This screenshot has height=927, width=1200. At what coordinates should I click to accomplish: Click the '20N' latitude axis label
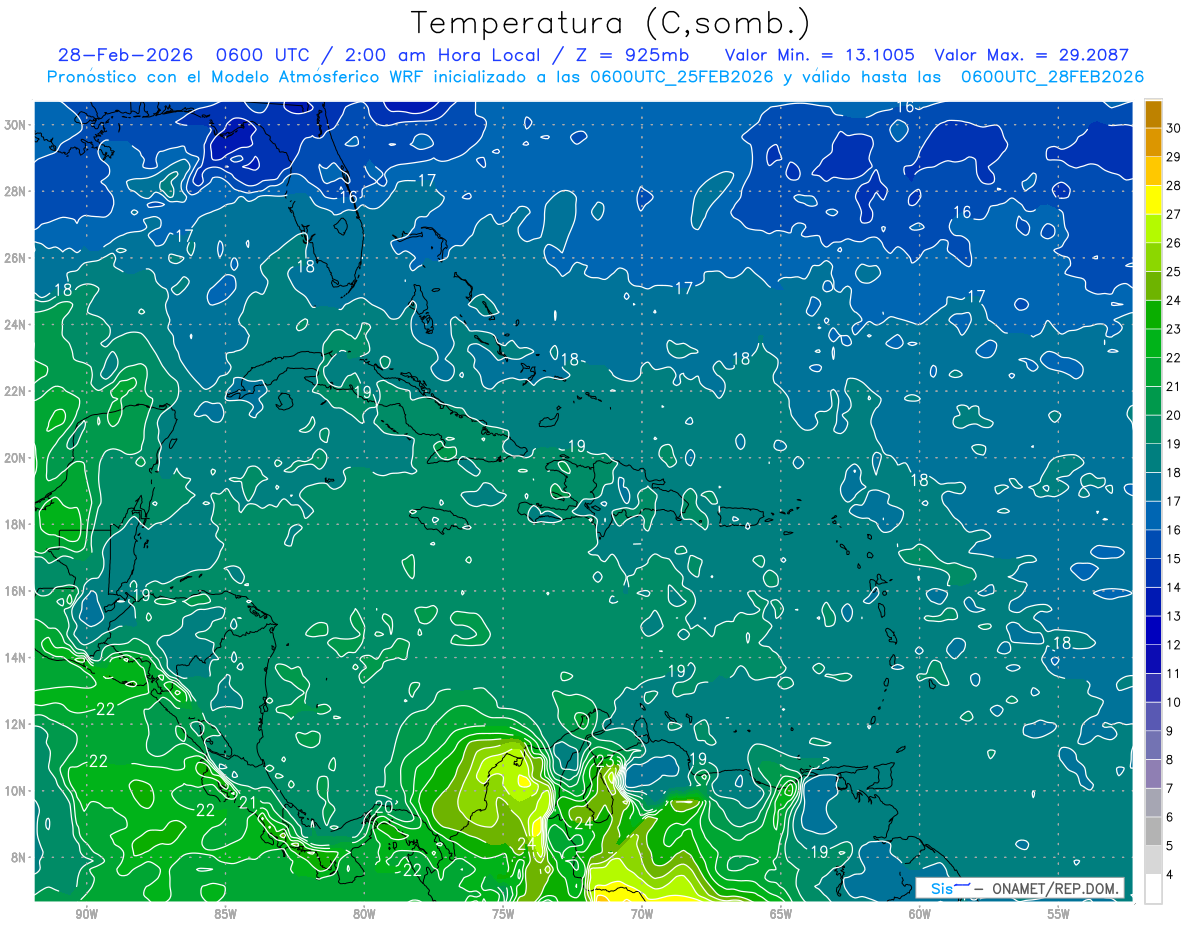pyautogui.click(x=17, y=458)
